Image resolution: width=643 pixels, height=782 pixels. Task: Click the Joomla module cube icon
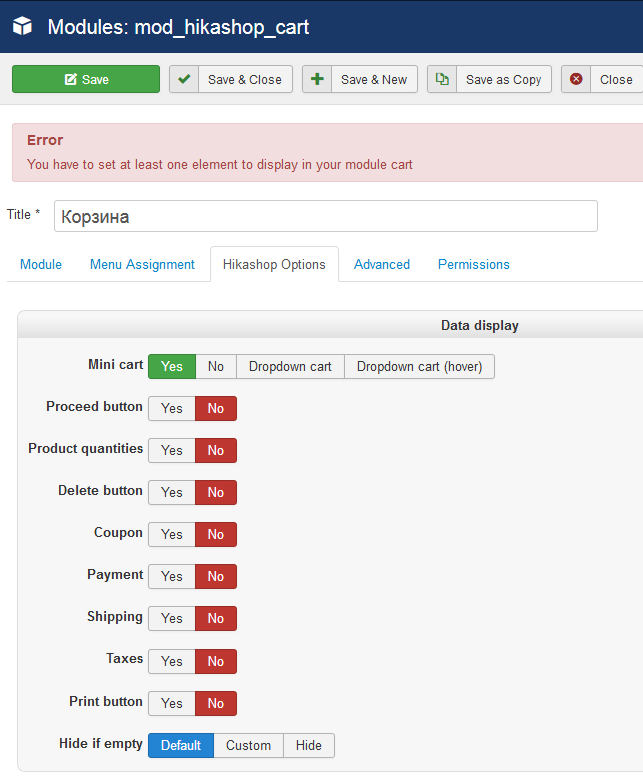(22, 27)
